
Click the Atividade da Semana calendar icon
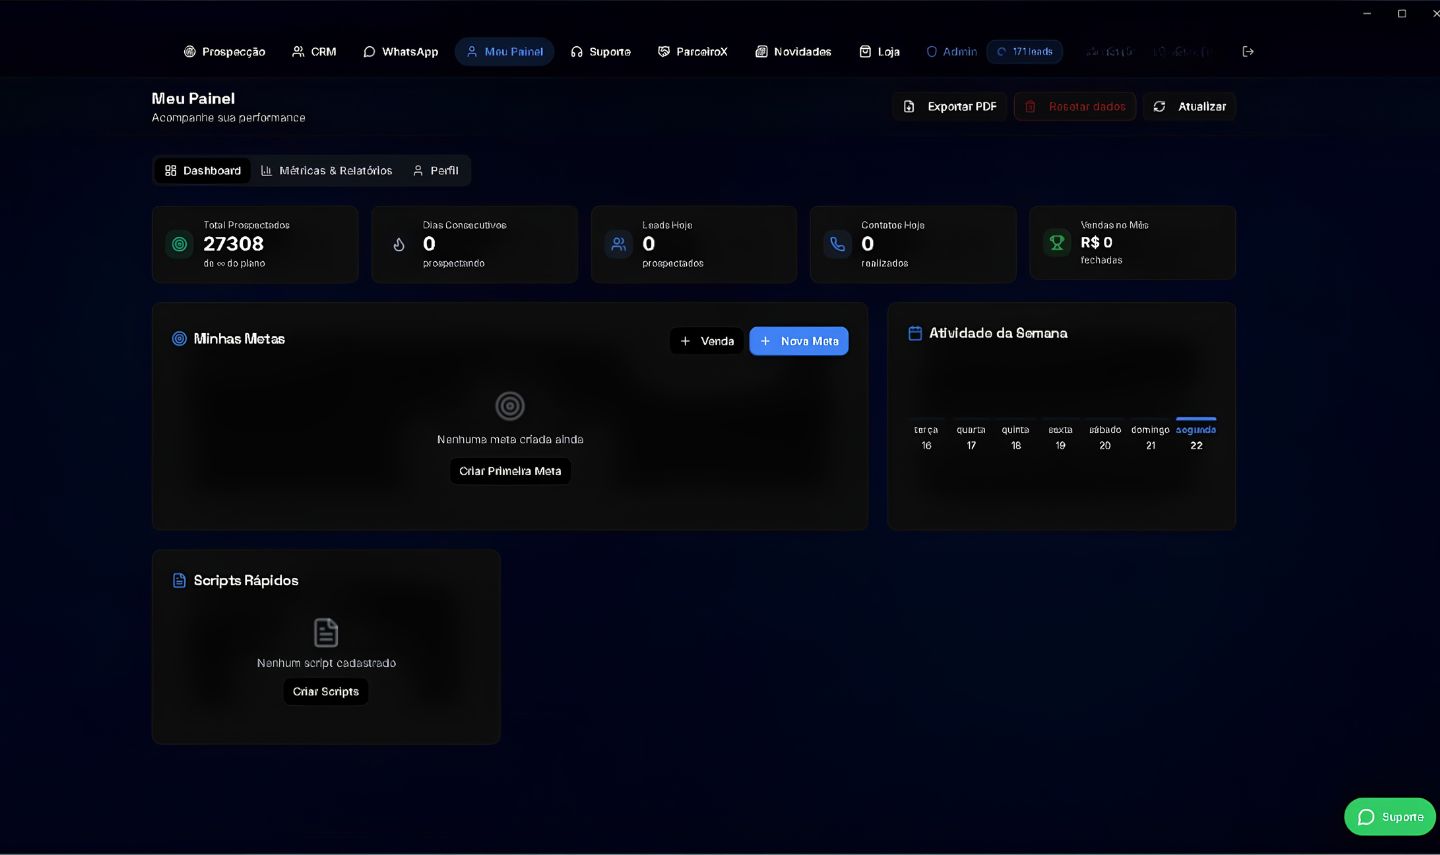pyautogui.click(x=915, y=333)
